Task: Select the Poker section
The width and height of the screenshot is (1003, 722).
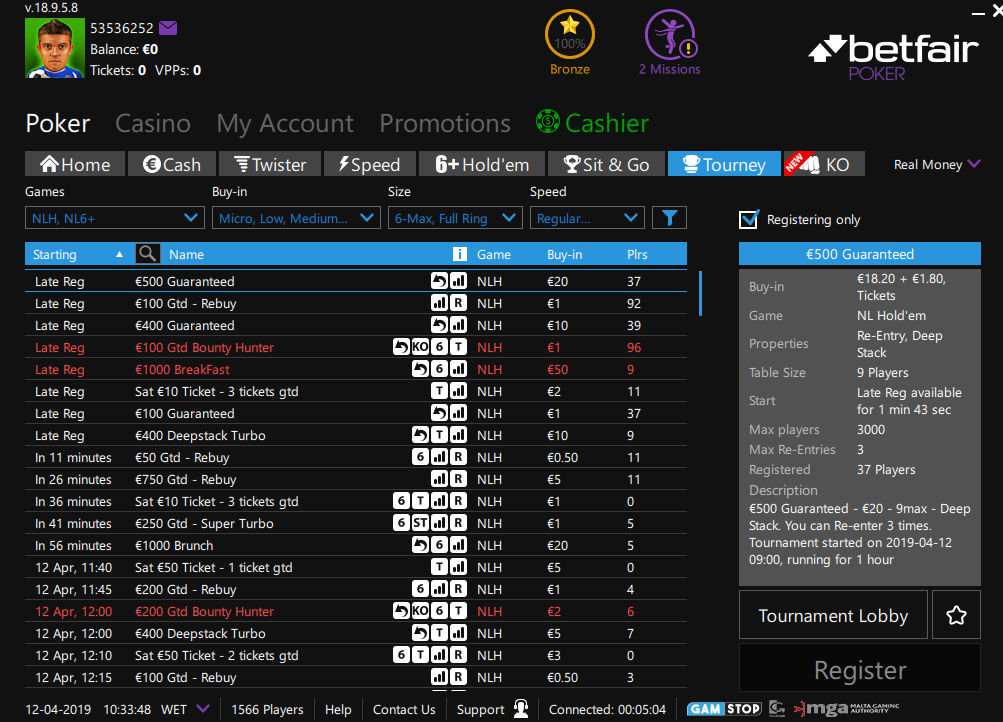Action: tap(58, 123)
